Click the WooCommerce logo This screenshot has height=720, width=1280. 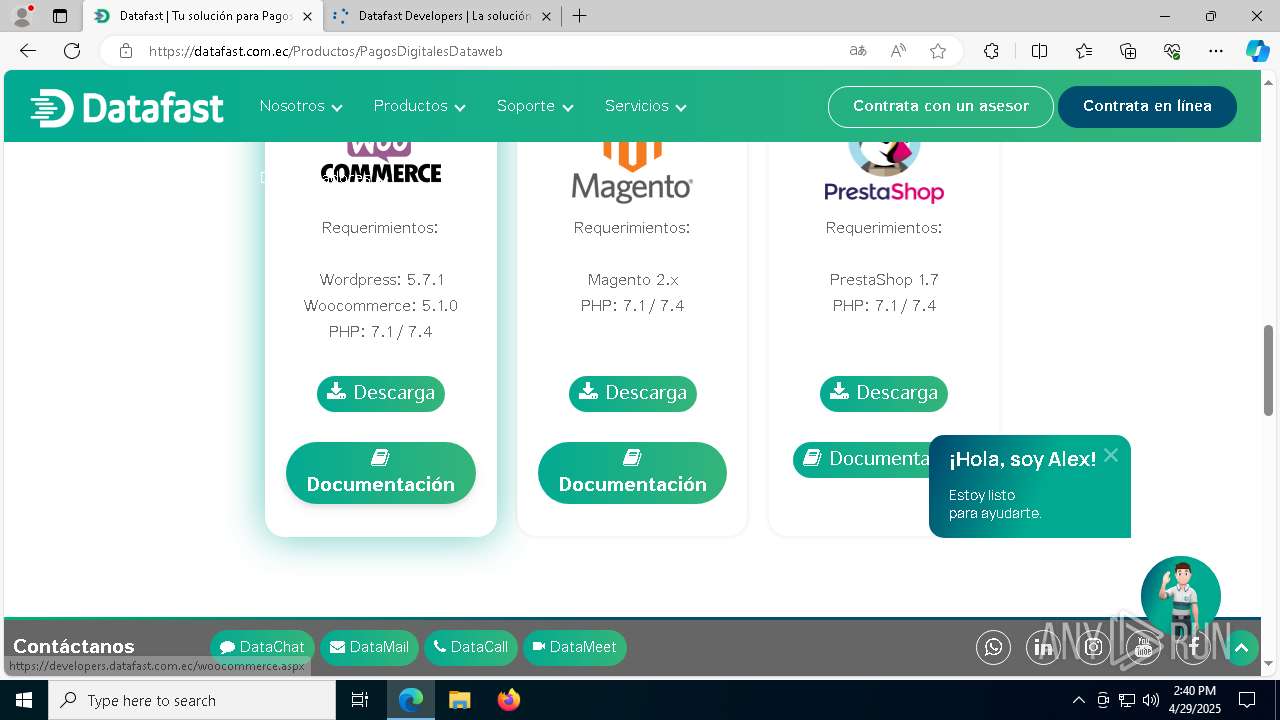click(x=380, y=163)
